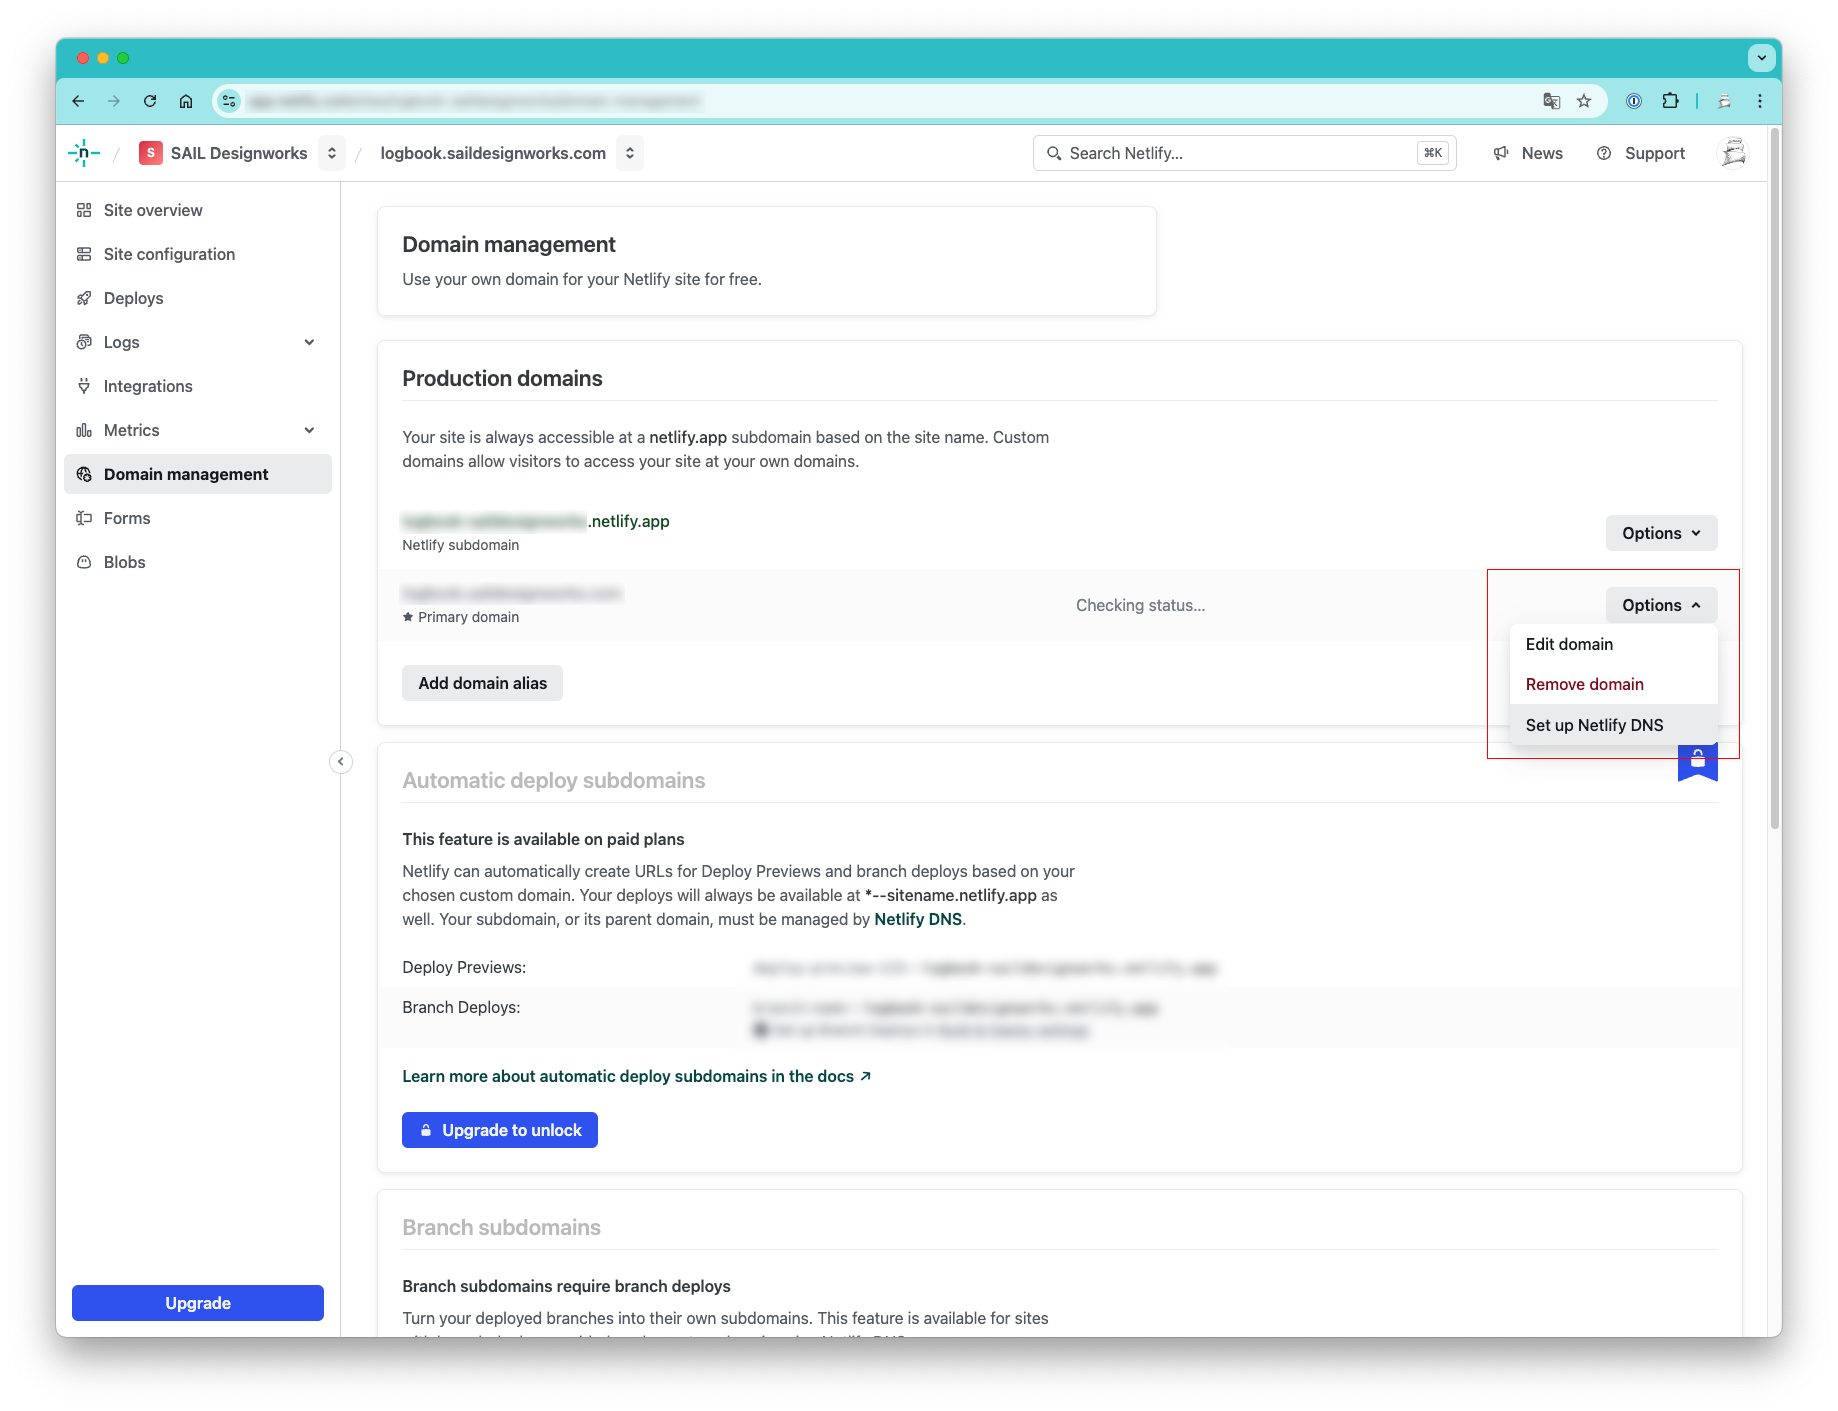The image size is (1838, 1411).
Task: Open the tab search chevron button
Action: coord(1762,58)
